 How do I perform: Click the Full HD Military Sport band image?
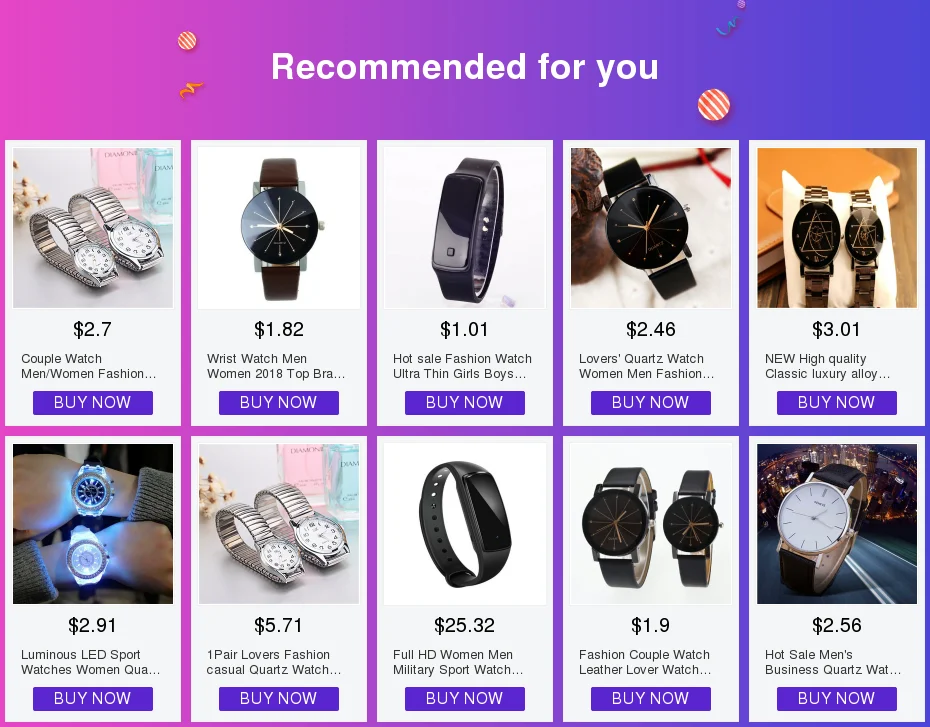(464, 524)
